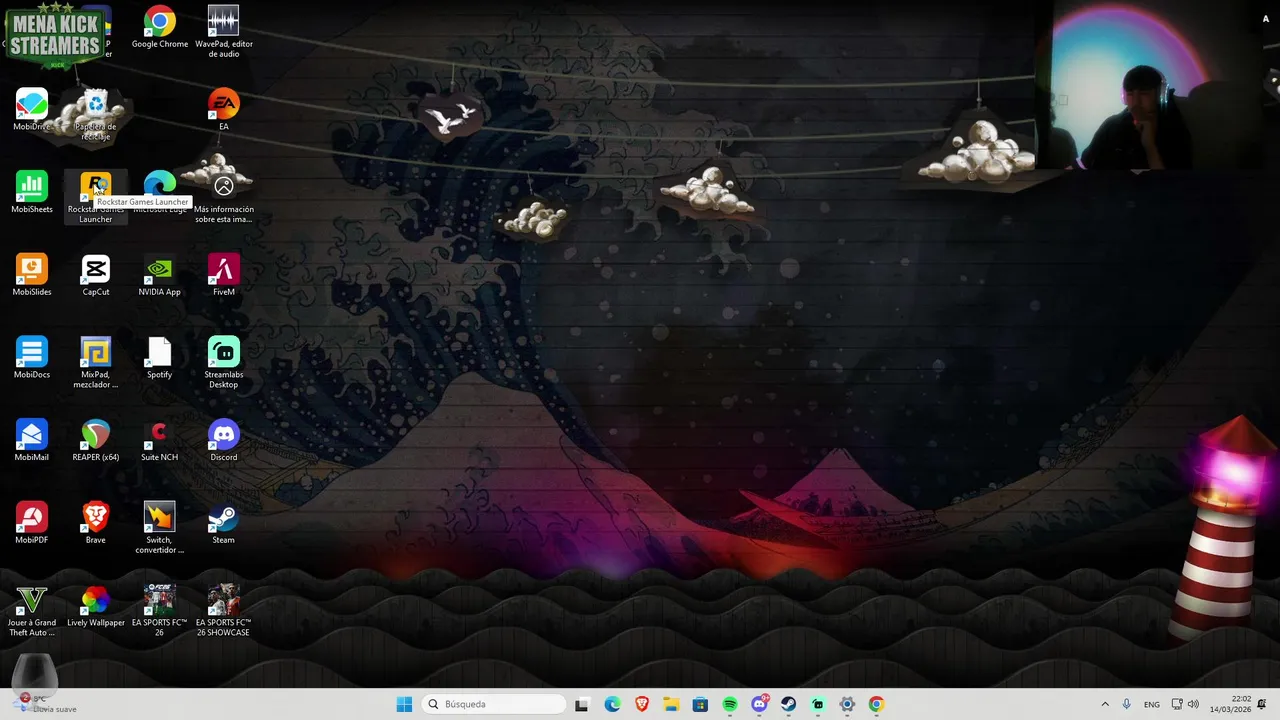Select the Discord desktop shortcut
This screenshot has width=1280, height=720.
click(x=224, y=440)
